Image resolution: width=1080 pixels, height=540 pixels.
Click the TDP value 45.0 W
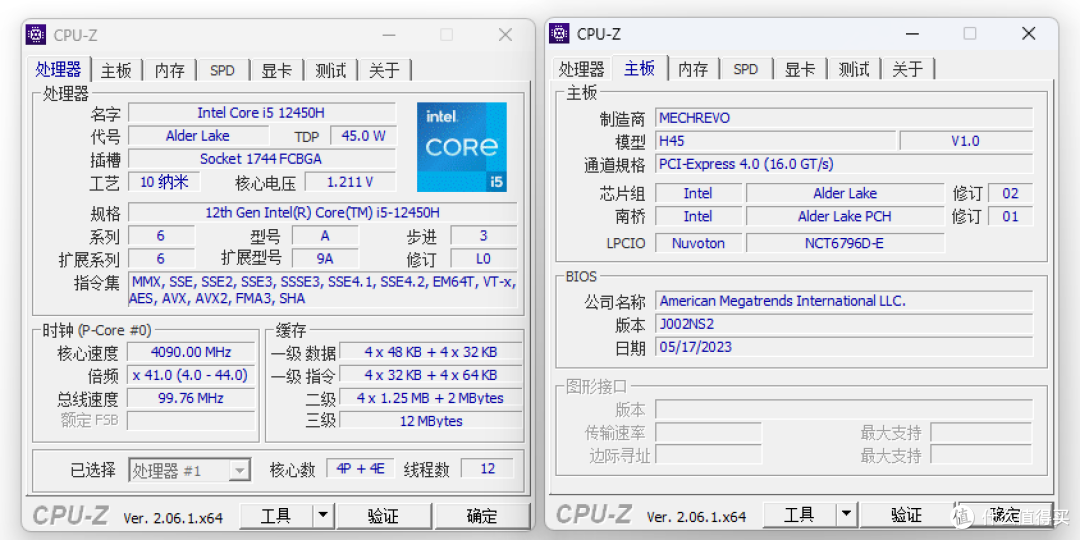364,136
